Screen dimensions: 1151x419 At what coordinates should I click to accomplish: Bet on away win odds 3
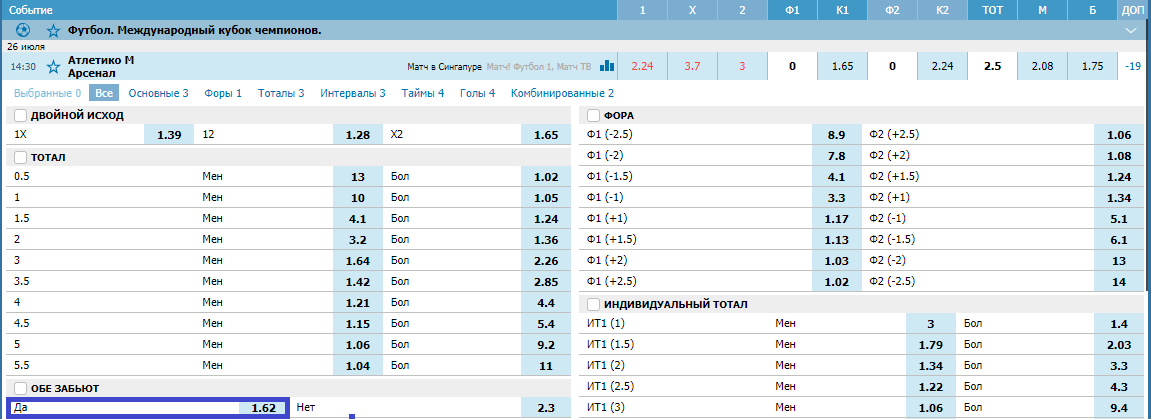click(x=742, y=66)
